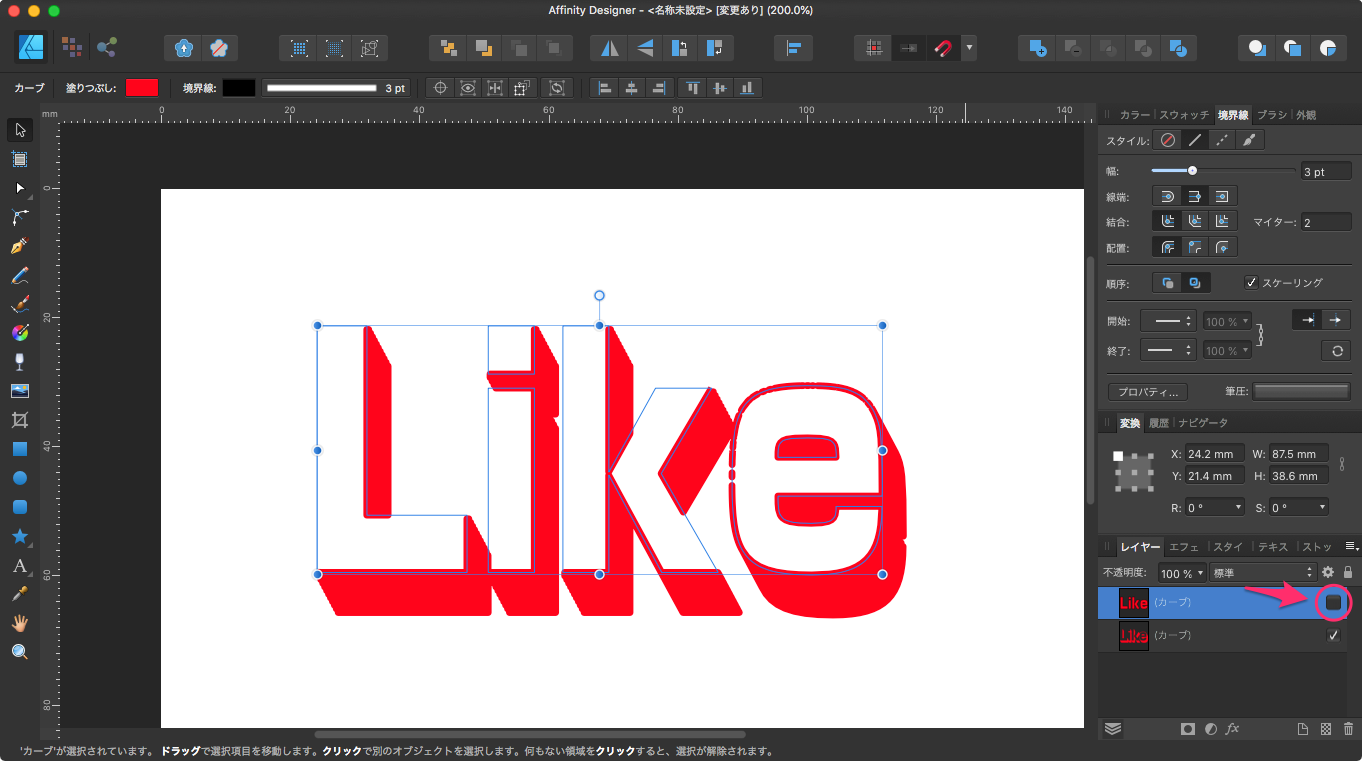Click the 筆圧 pressure profile button
1362x761 pixels.
click(1301, 391)
